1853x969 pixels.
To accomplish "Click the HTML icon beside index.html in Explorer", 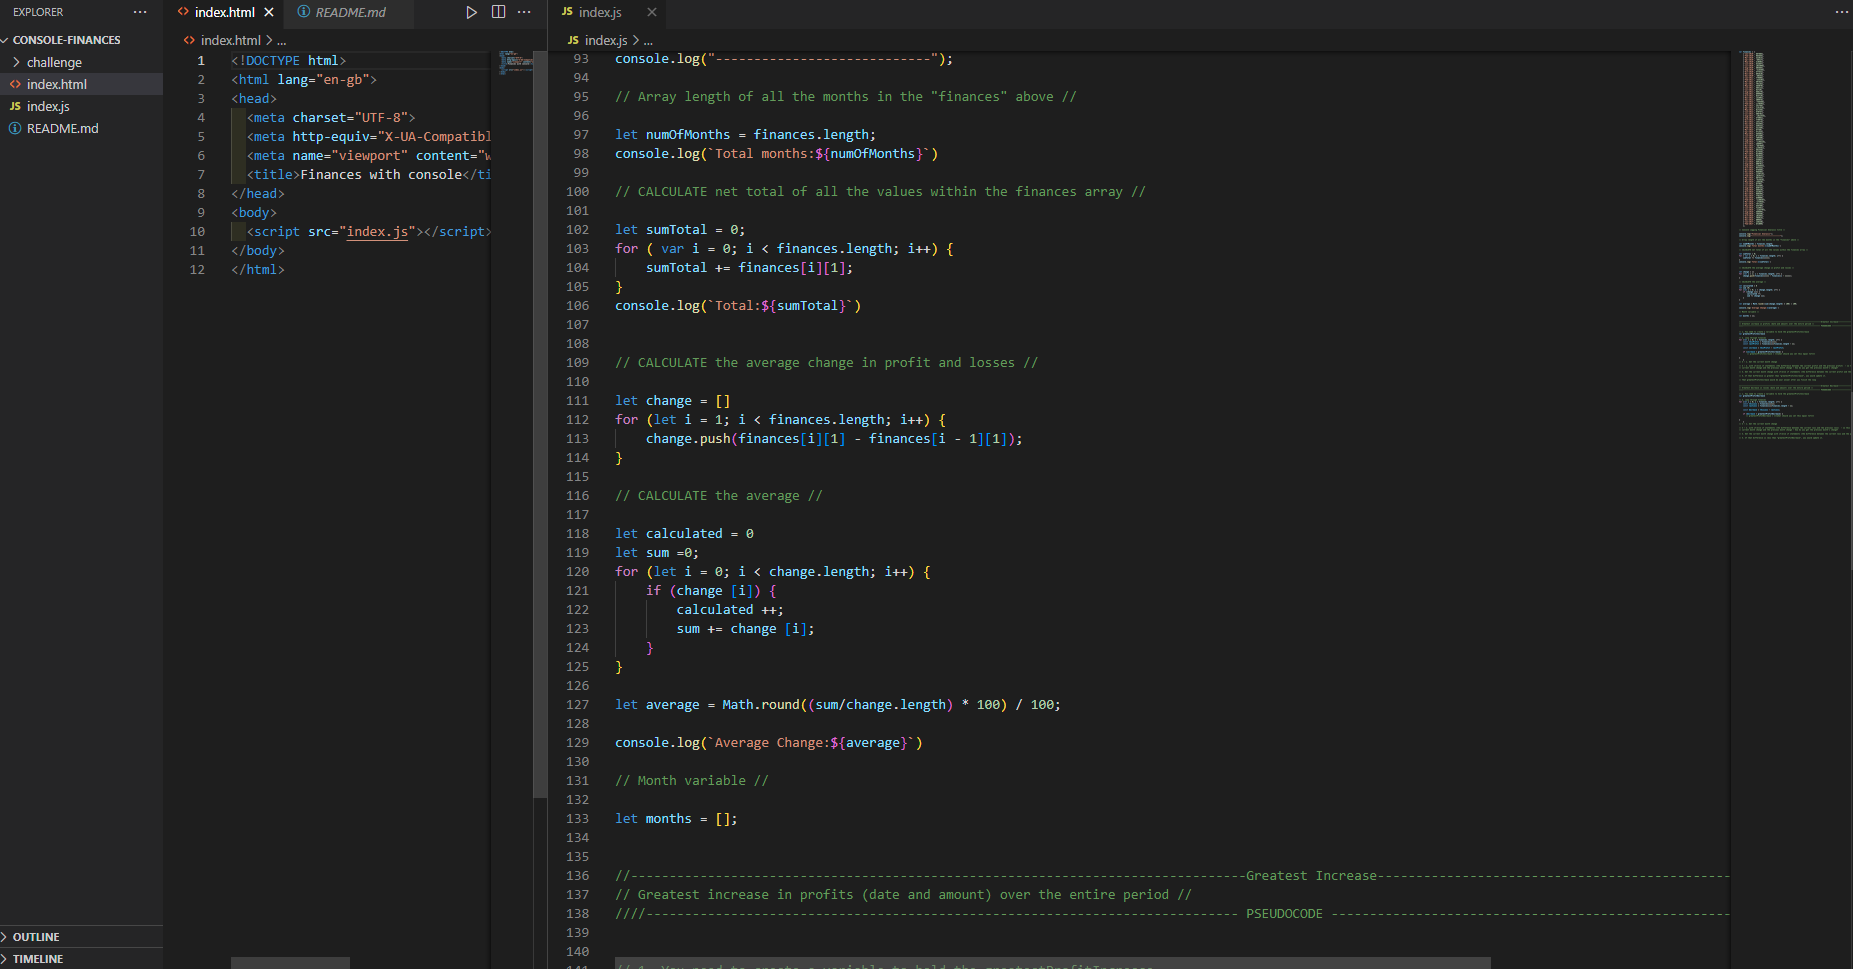I will click(17, 84).
